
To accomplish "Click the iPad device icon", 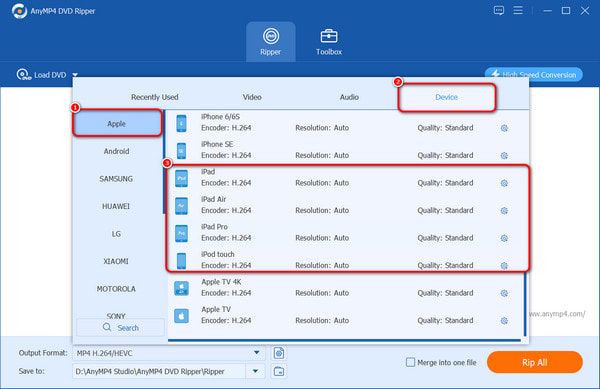I will pyautogui.click(x=181, y=179).
